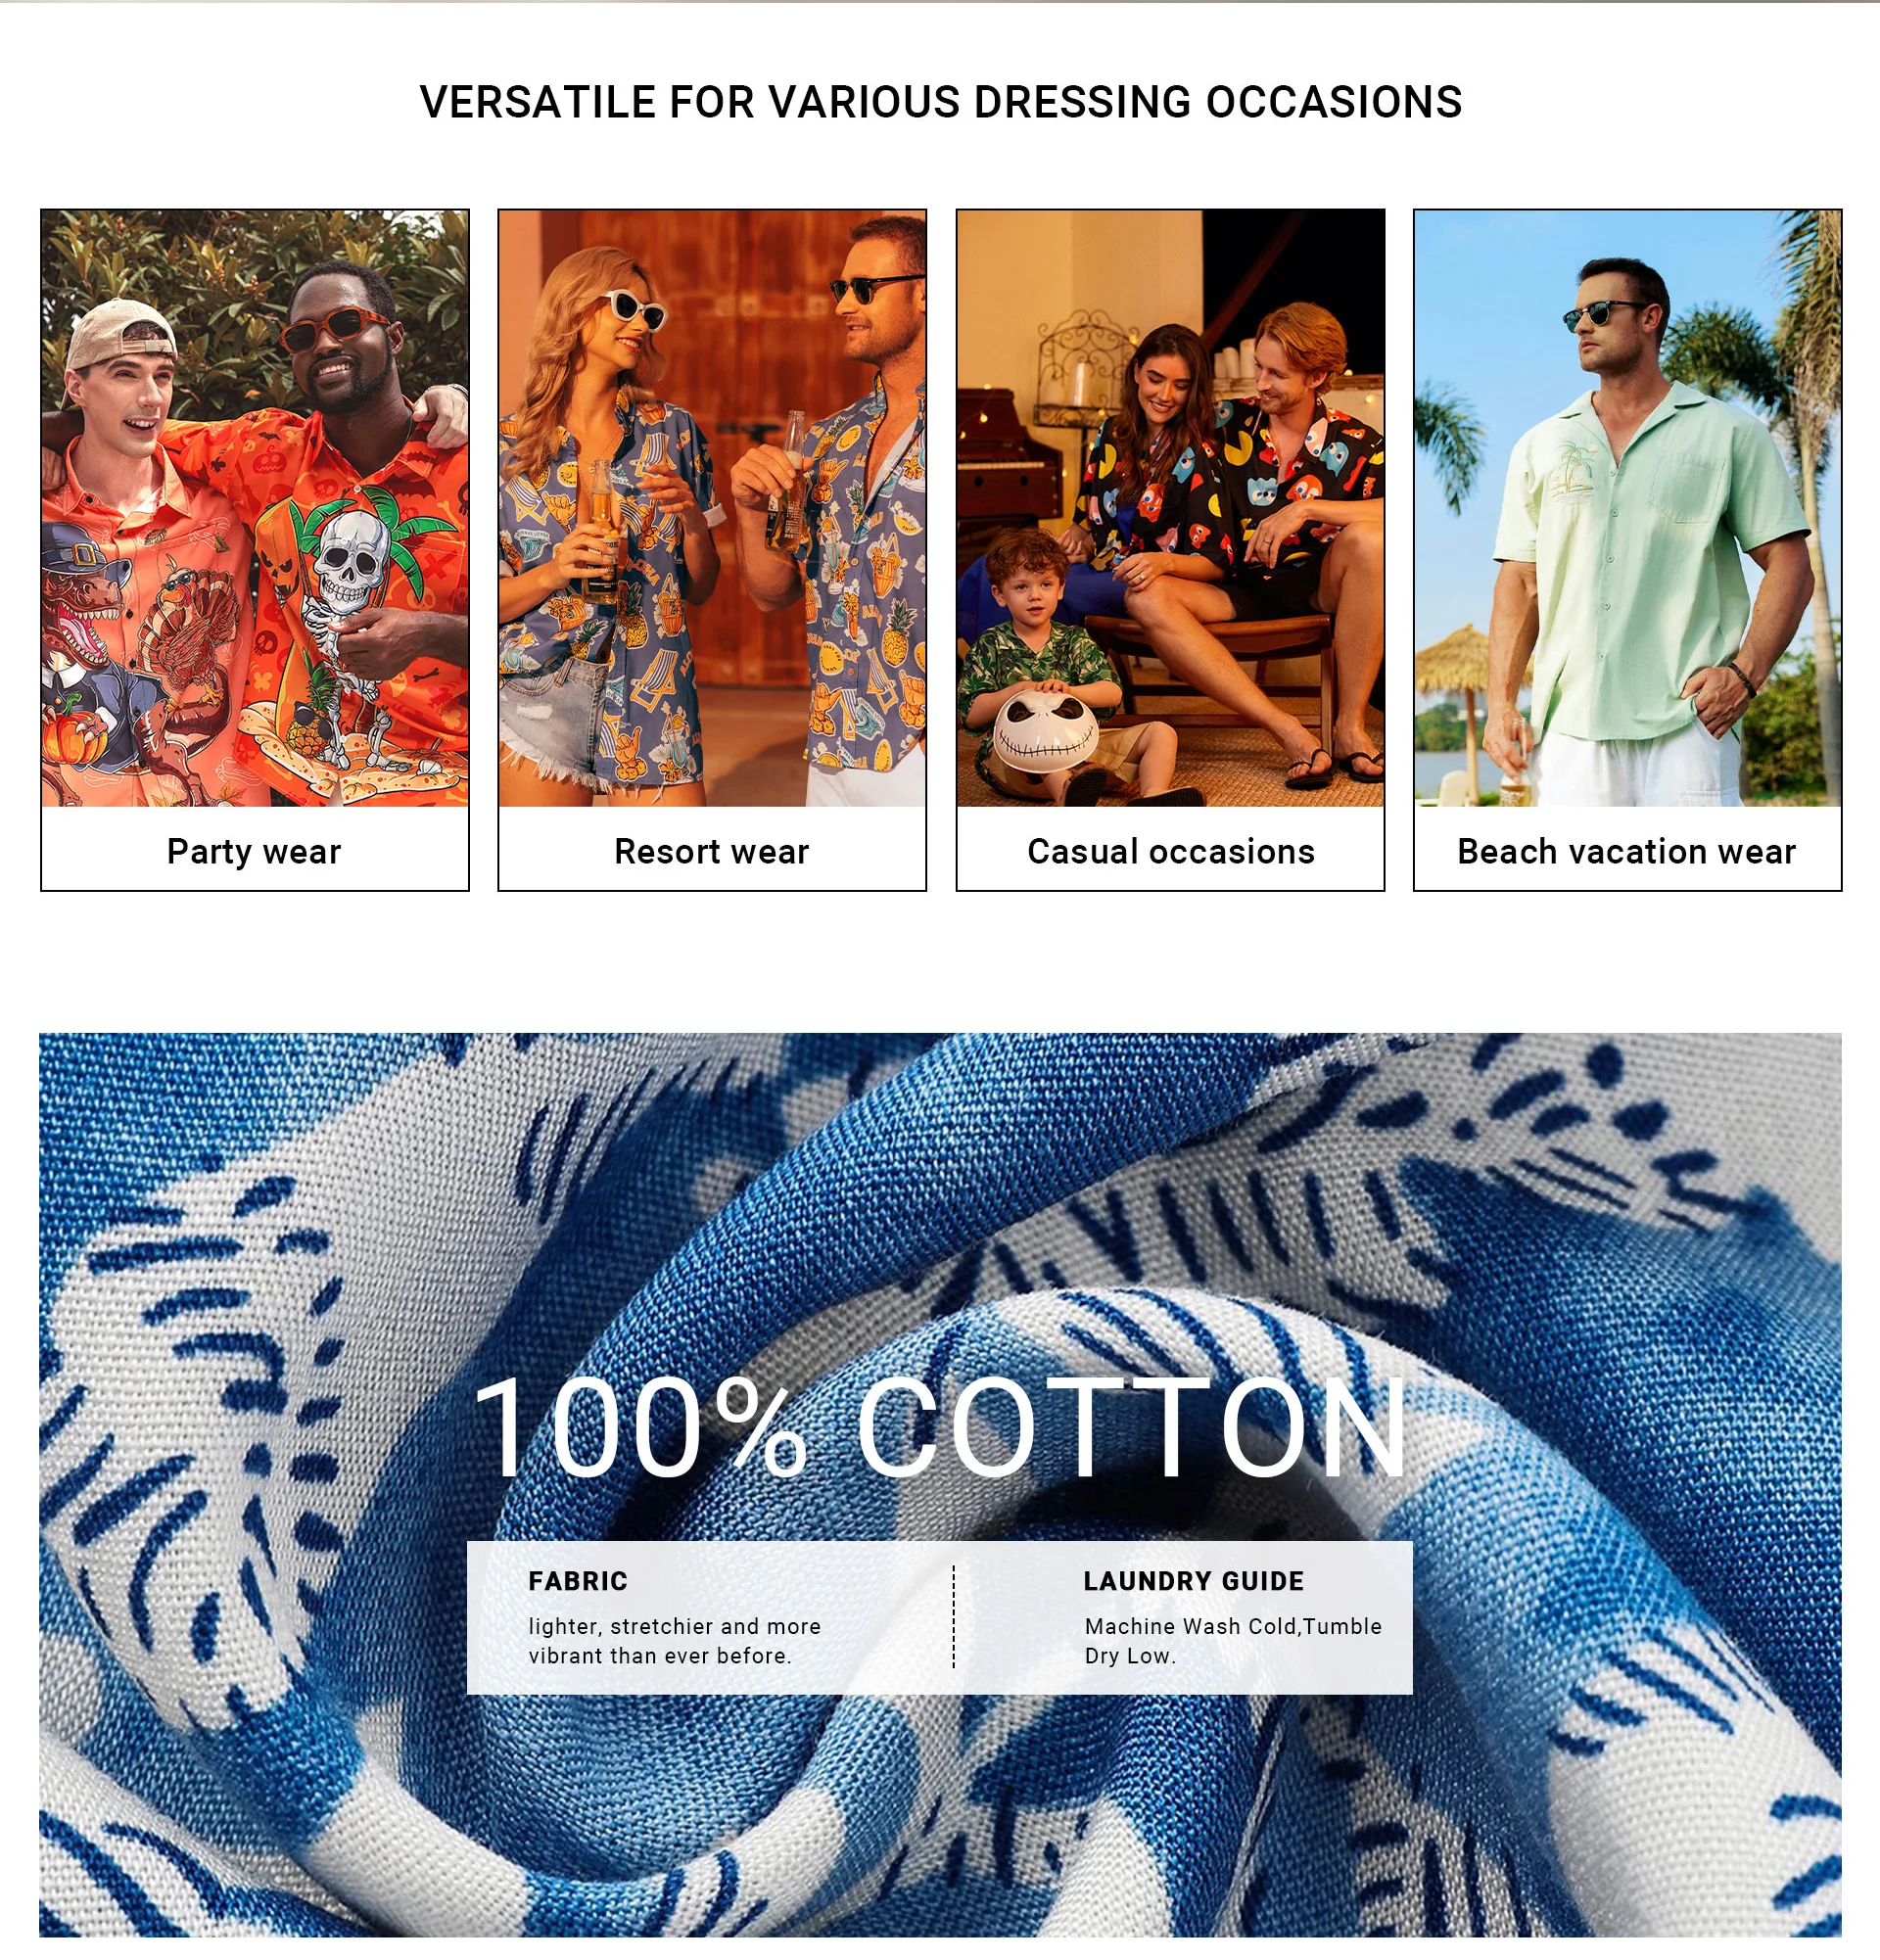The width and height of the screenshot is (1880, 1960).
Task: Click the dashed divider in info box
Action: coord(954,1617)
